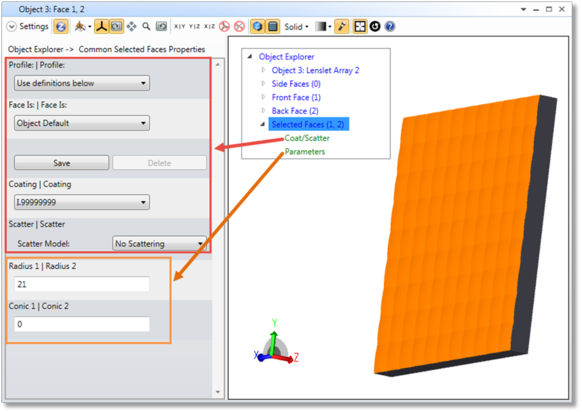Image resolution: width=582 pixels, height=412 pixels.
Task: Select 'Back Face (2)' tree item
Action: [x=295, y=111]
